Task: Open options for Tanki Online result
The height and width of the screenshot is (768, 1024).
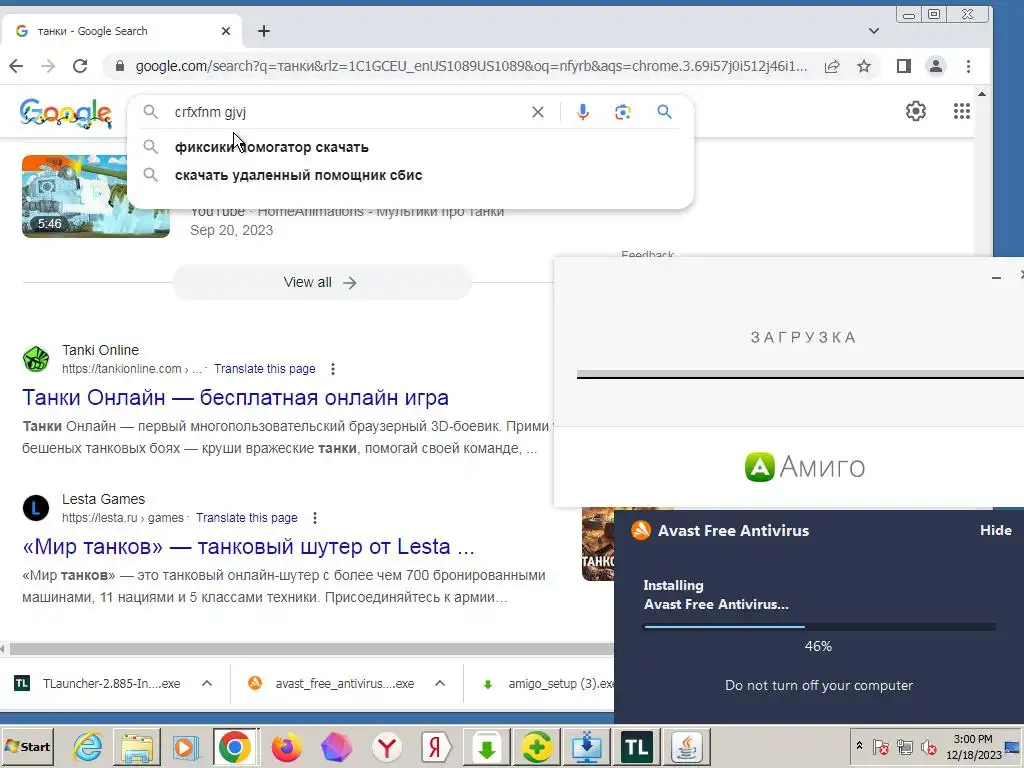Action: (x=333, y=369)
